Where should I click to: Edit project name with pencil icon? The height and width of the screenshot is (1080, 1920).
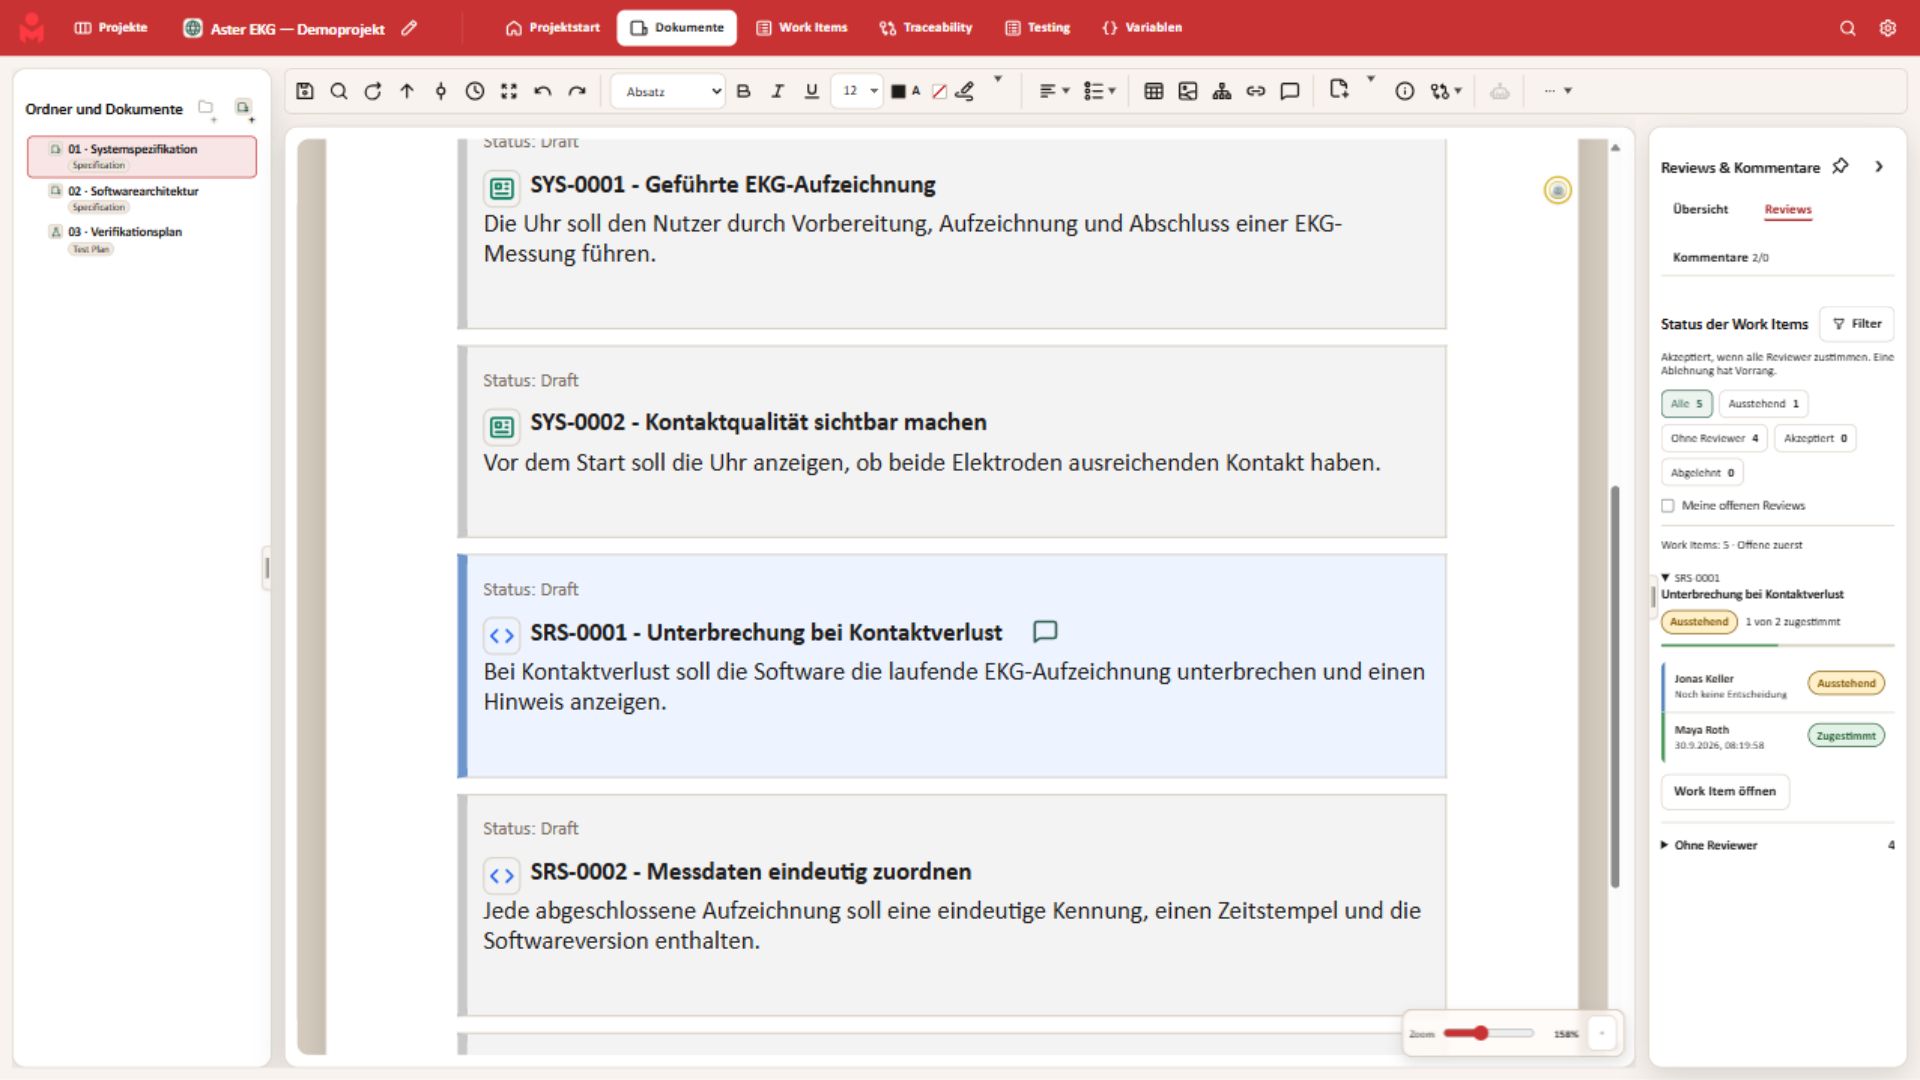click(409, 28)
